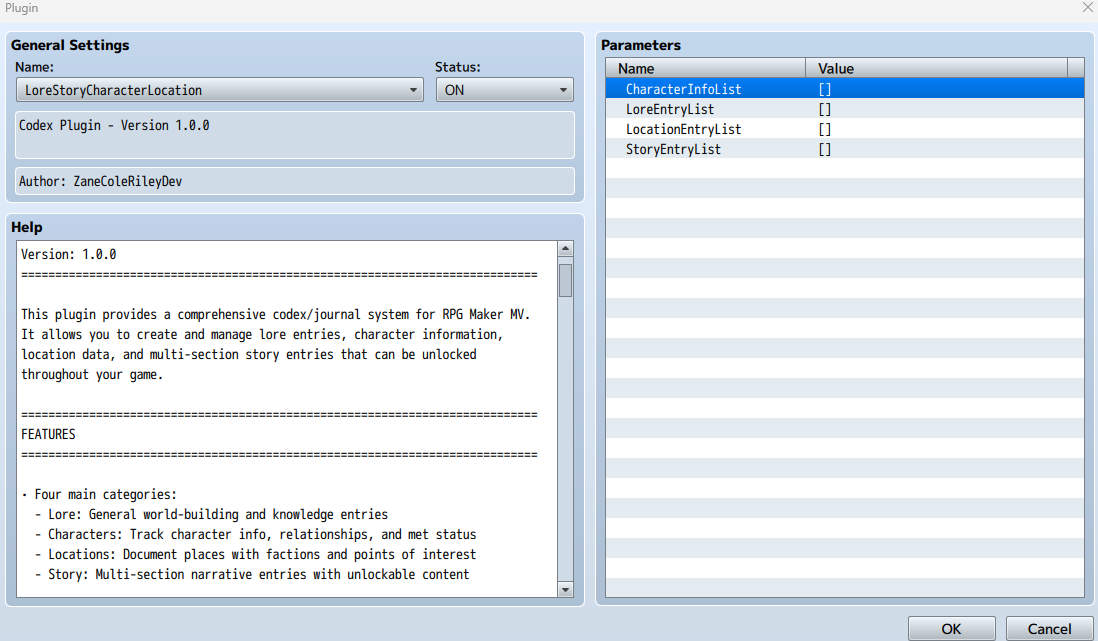
Task: Click the FEATURES heading in Help
Action: coord(48,434)
